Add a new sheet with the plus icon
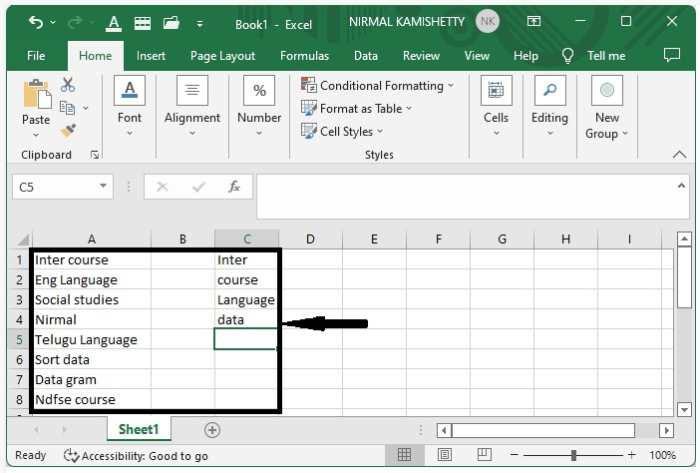This screenshot has height=473, width=700. pyautogui.click(x=212, y=429)
